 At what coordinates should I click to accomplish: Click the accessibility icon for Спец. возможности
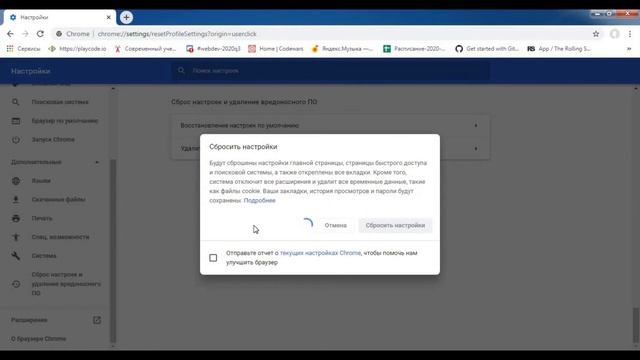pyautogui.click(x=16, y=237)
